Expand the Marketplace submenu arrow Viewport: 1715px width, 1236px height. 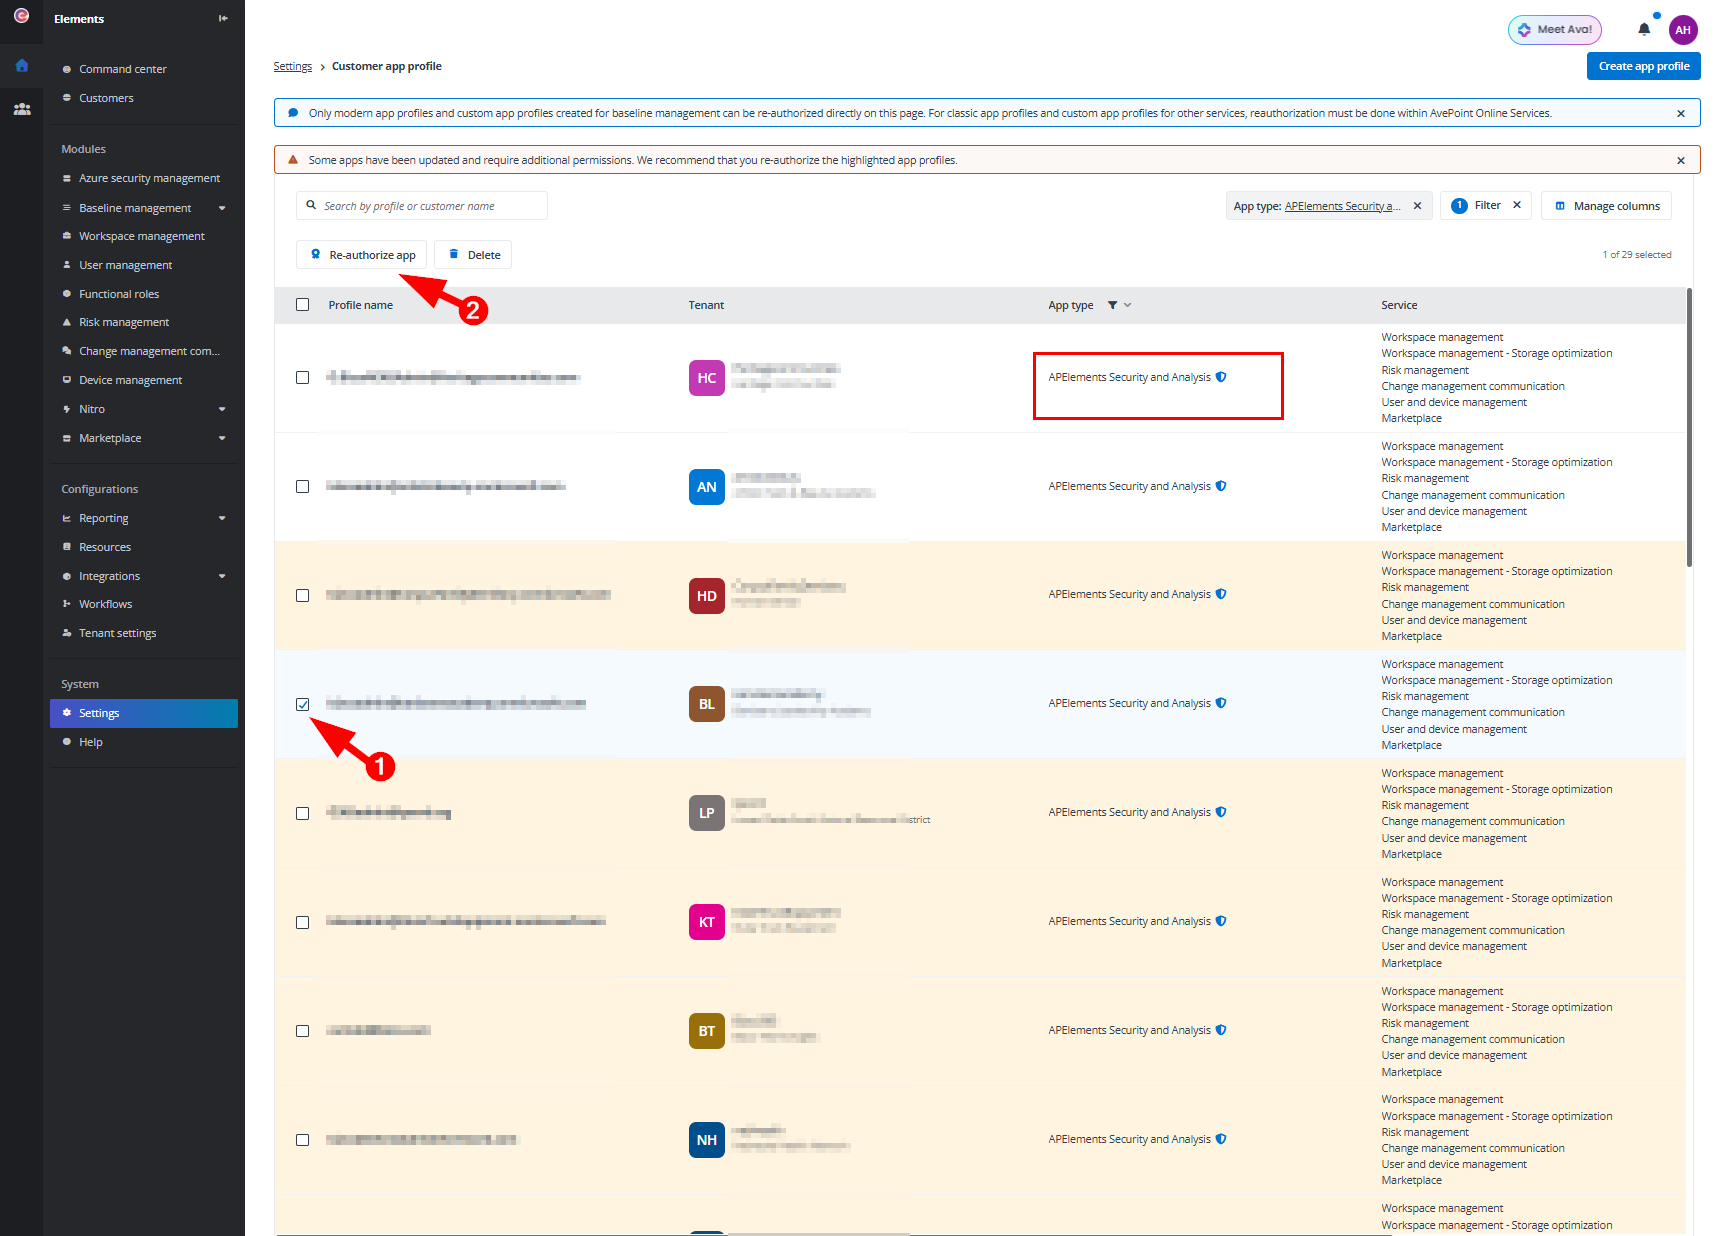pyautogui.click(x=222, y=438)
